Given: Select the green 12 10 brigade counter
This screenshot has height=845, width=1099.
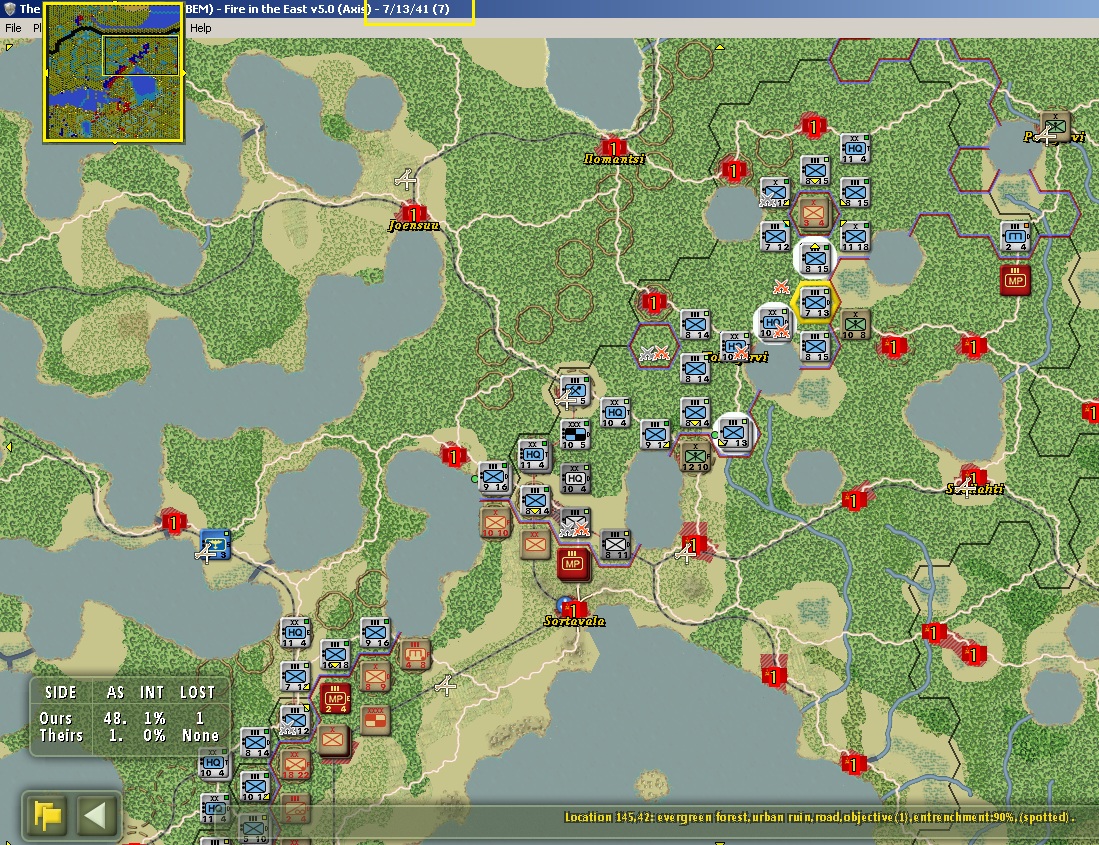Looking at the screenshot, I should click(695, 457).
